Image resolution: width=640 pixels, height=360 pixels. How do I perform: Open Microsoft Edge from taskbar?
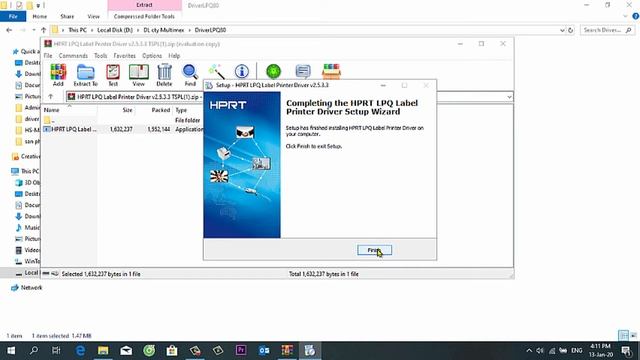(x=80, y=350)
